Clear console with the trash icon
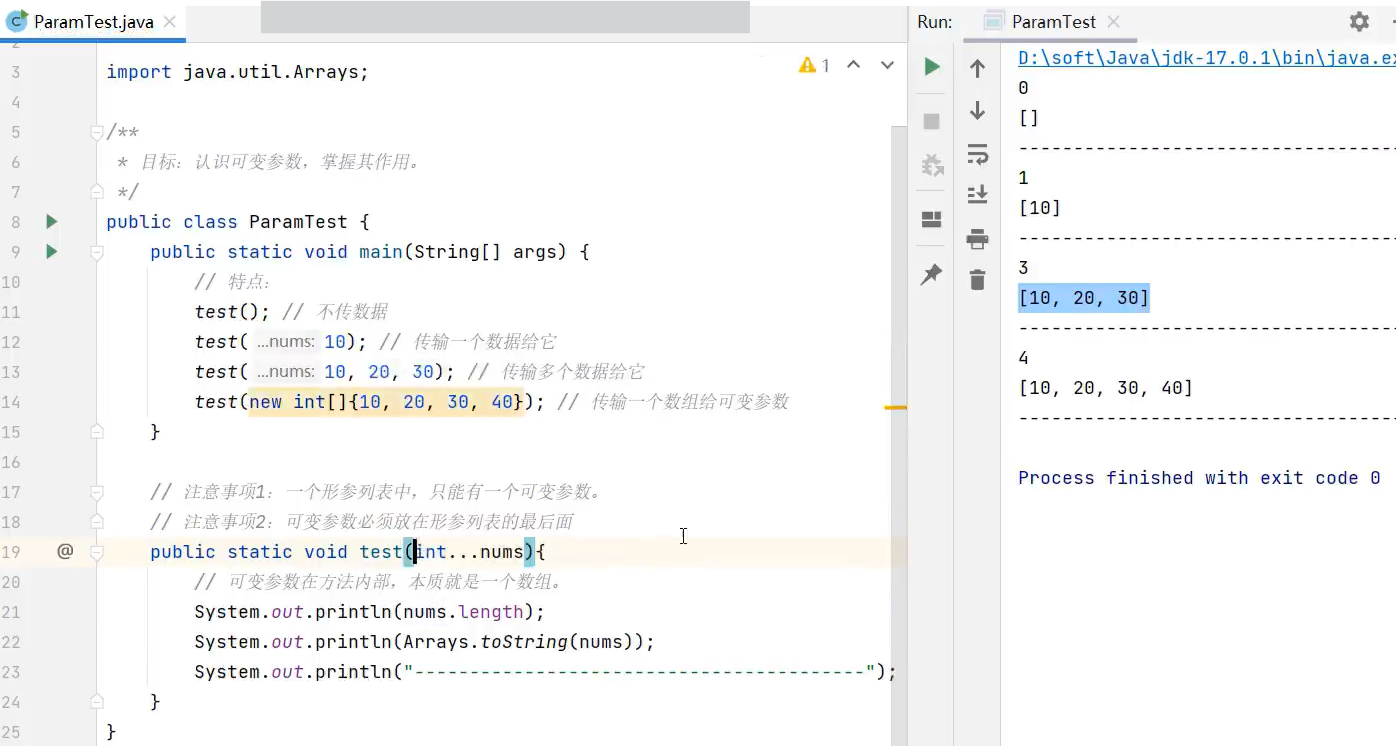The image size is (1396, 746). [x=978, y=280]
